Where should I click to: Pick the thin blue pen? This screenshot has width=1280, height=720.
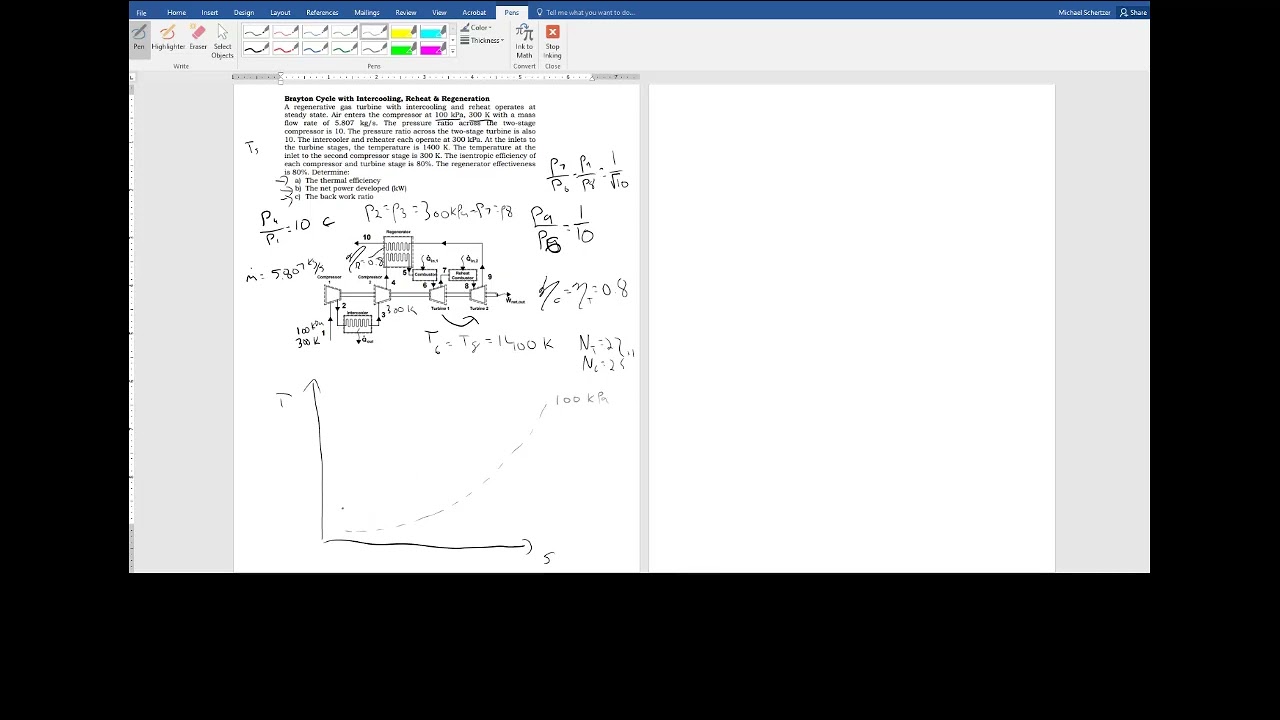(x=315, y=32)
